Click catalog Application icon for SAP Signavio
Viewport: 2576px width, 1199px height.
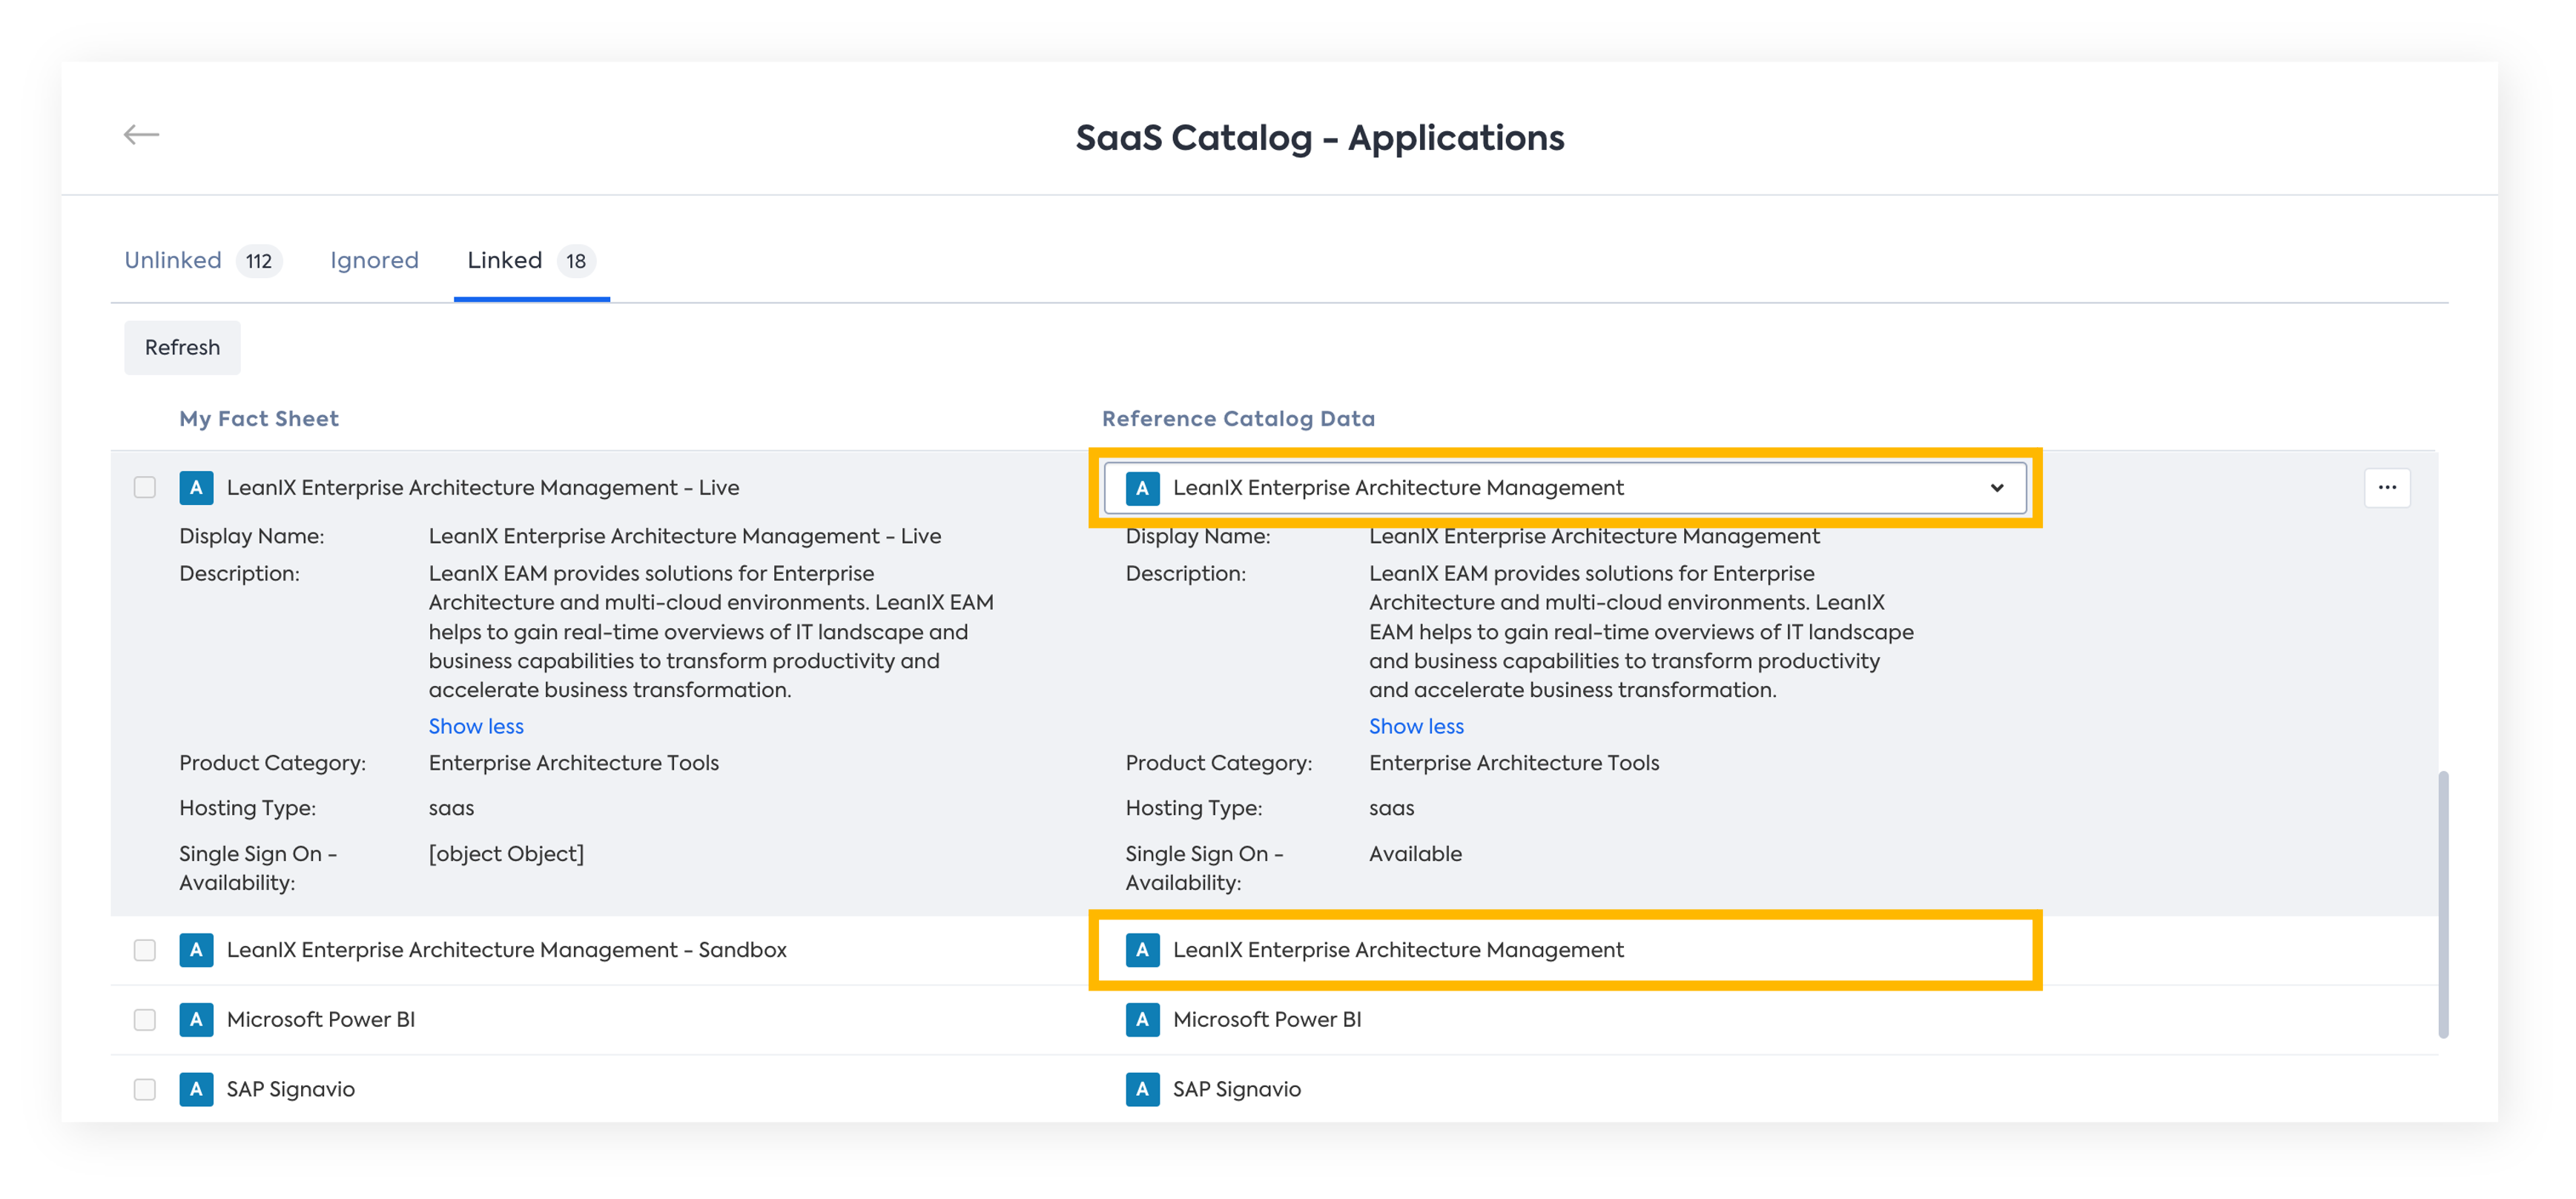coord(1142,1089)
